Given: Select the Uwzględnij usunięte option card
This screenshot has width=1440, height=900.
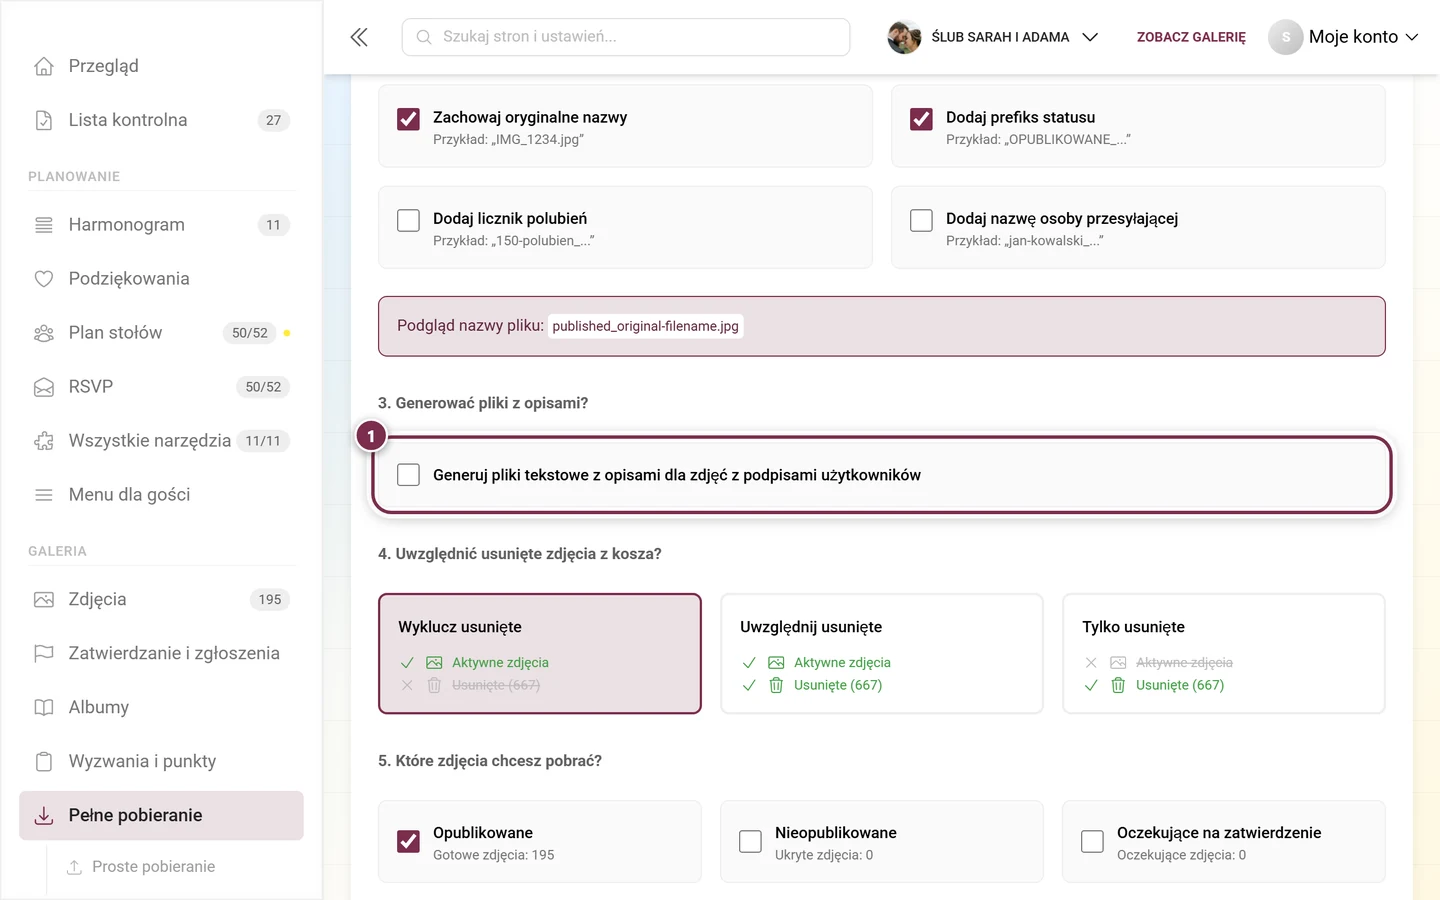Looking at the screenshot, I should coord(882,654).
